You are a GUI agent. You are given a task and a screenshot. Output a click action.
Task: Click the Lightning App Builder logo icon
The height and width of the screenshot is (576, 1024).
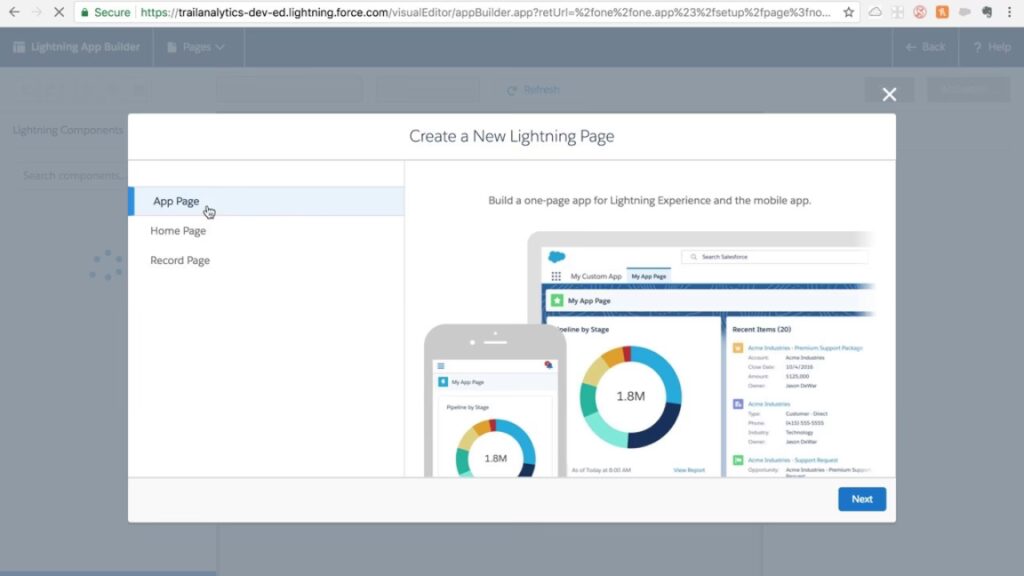tap(19, 47)
